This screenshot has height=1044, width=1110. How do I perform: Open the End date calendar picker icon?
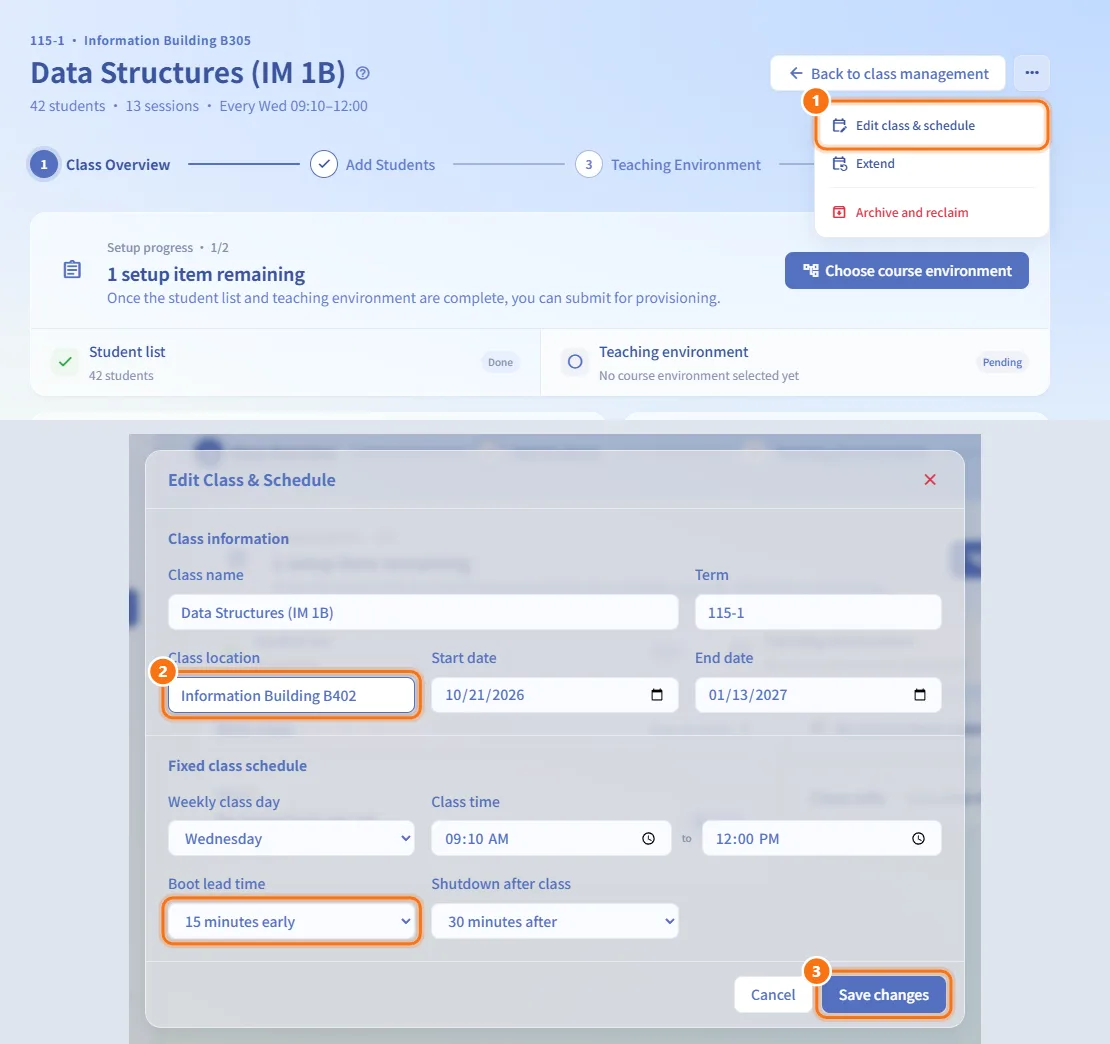(x=920, y=695)
